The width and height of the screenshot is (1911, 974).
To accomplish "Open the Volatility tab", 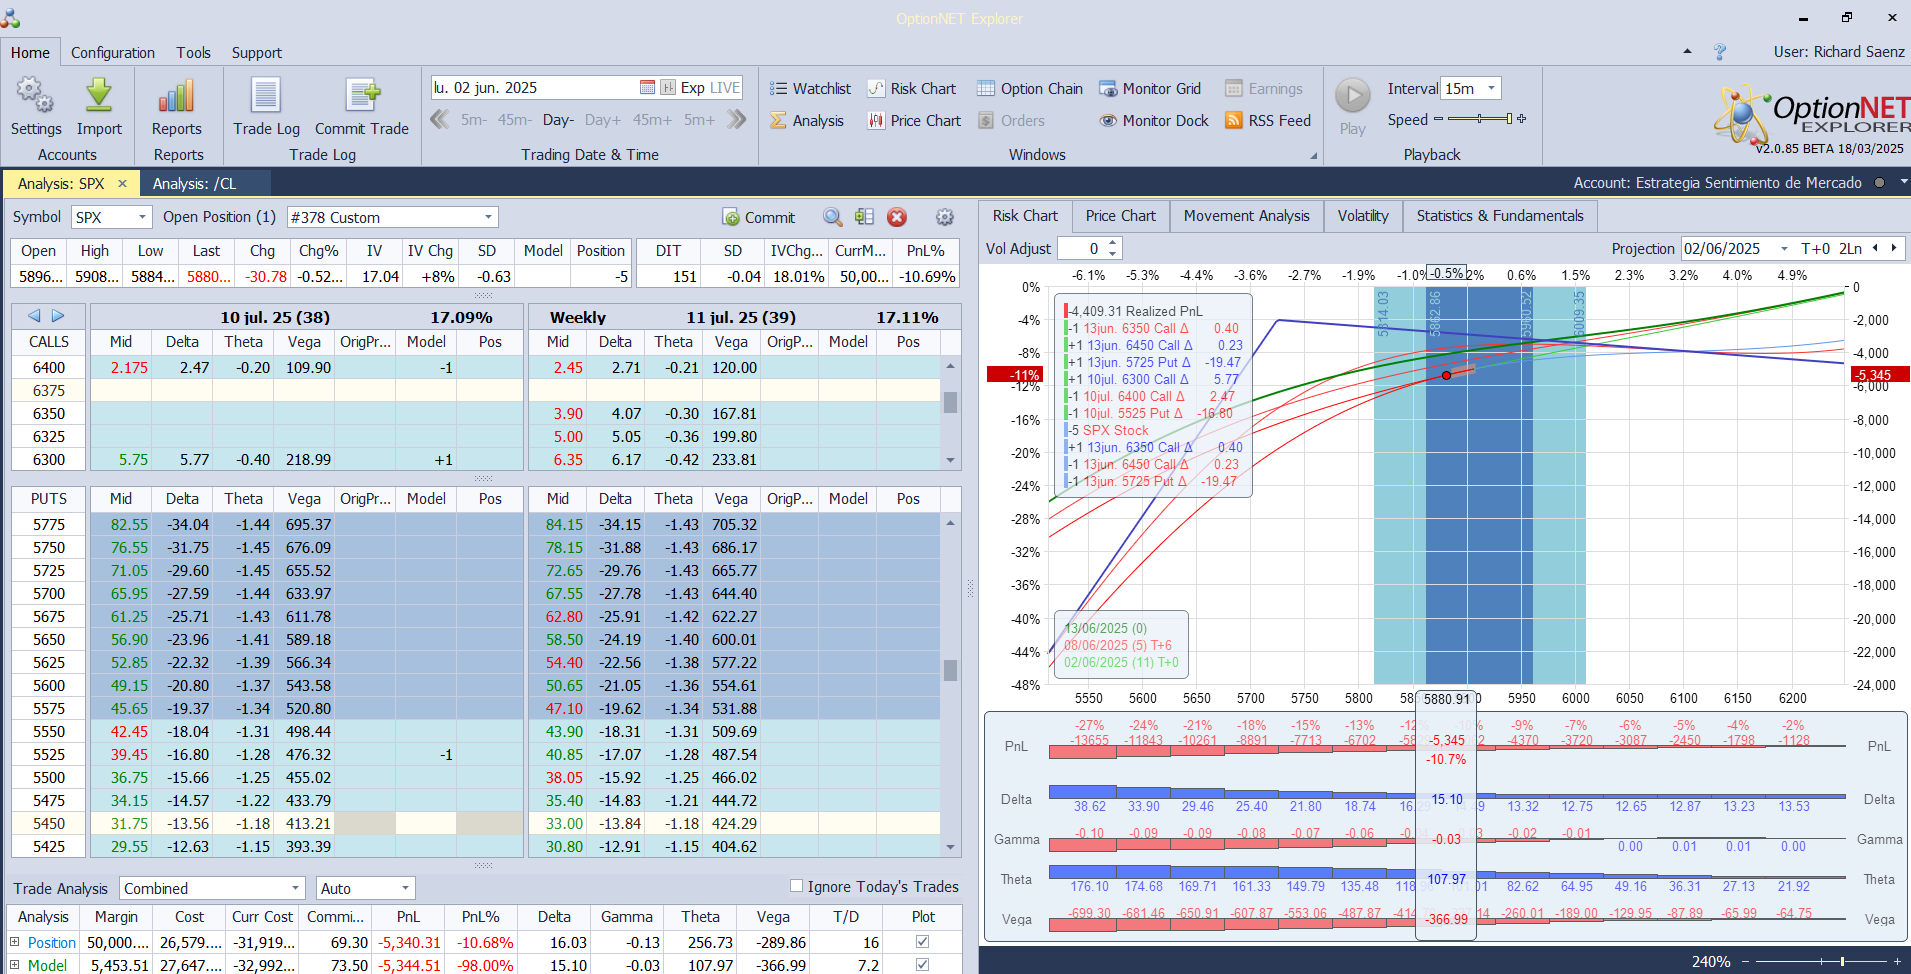I will [1363, 216].
